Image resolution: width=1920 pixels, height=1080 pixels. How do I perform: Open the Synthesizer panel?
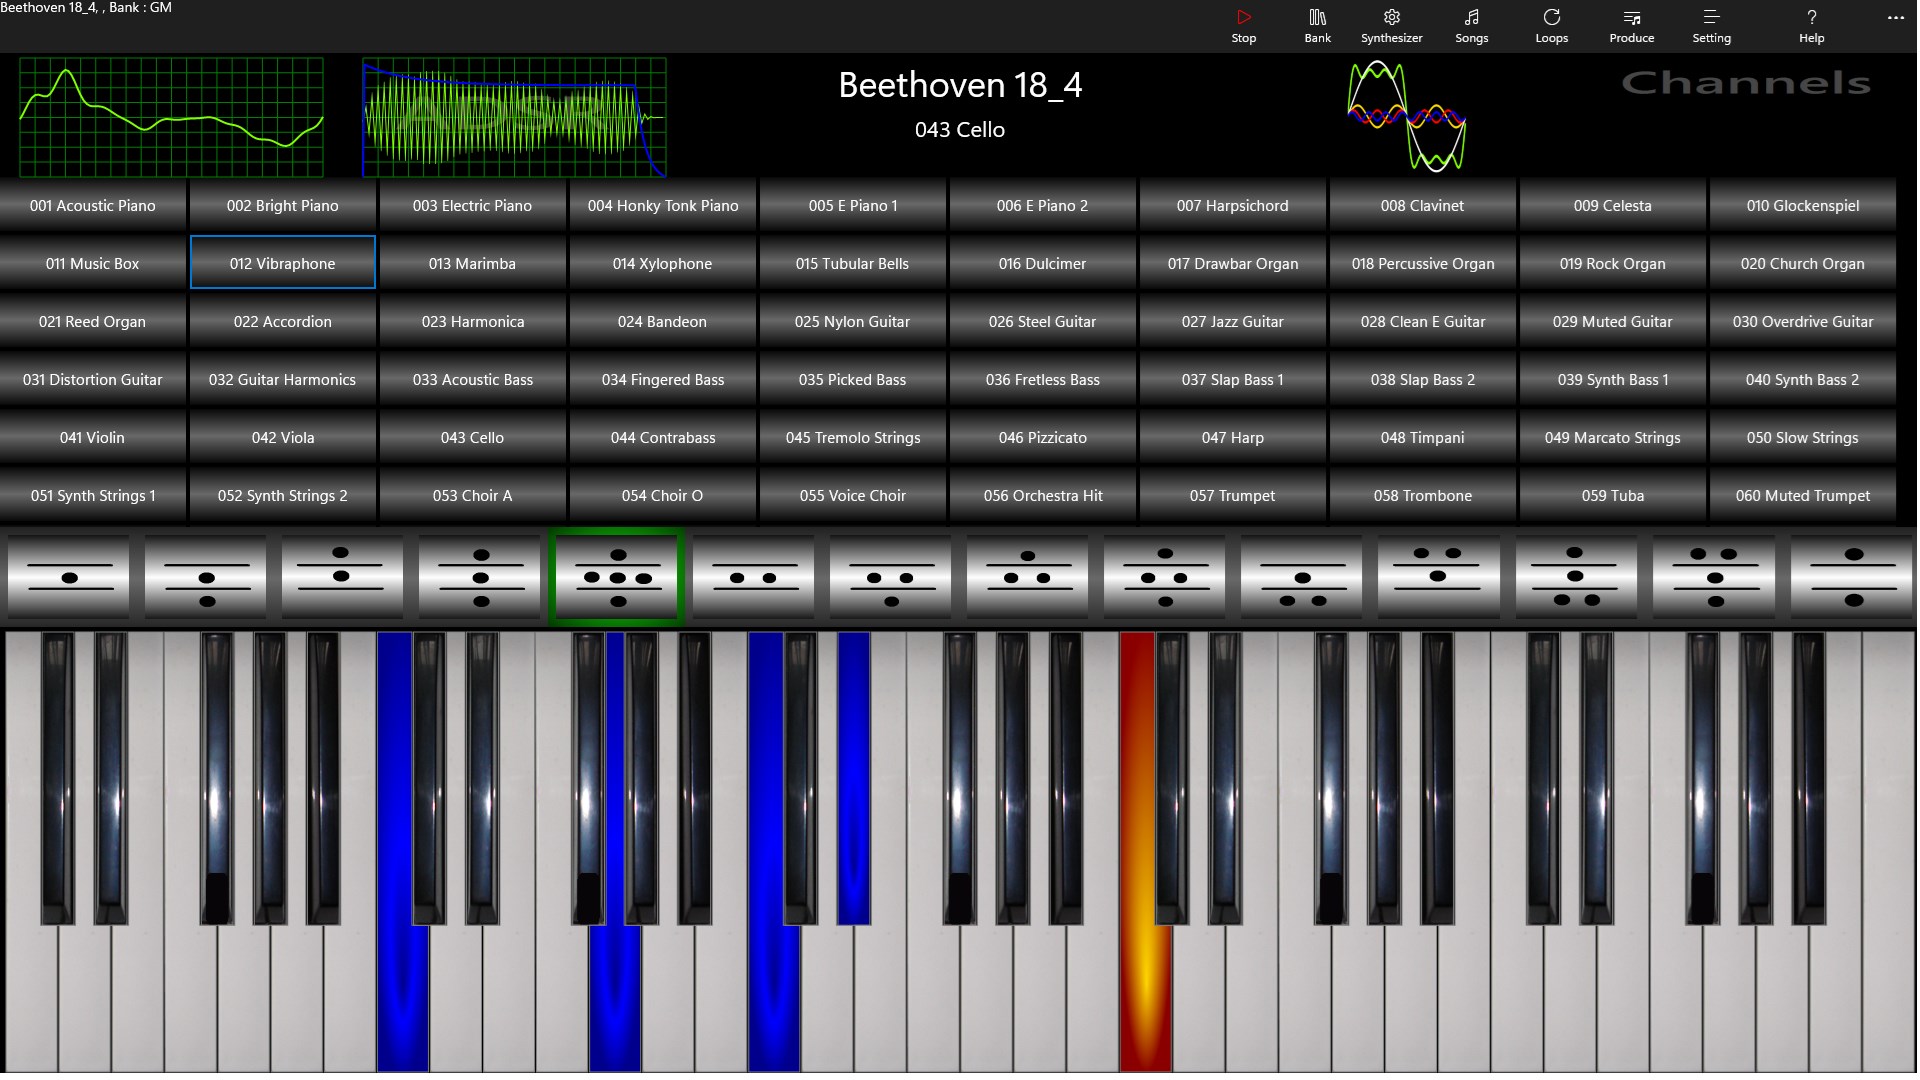(x=1391, y=25)
